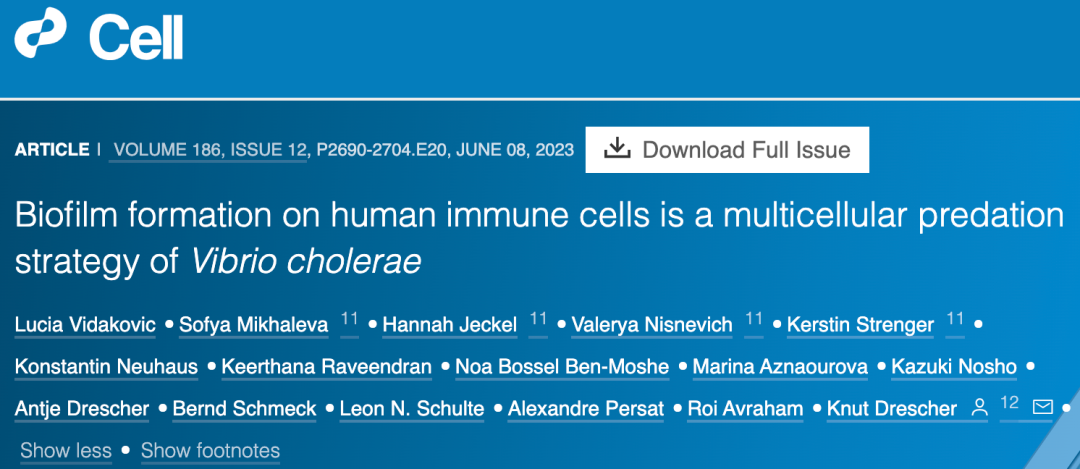The height and width of the screenshot is (469, 1080).
Task: Open corresponding author Knut Drescher
Action: 894,409
